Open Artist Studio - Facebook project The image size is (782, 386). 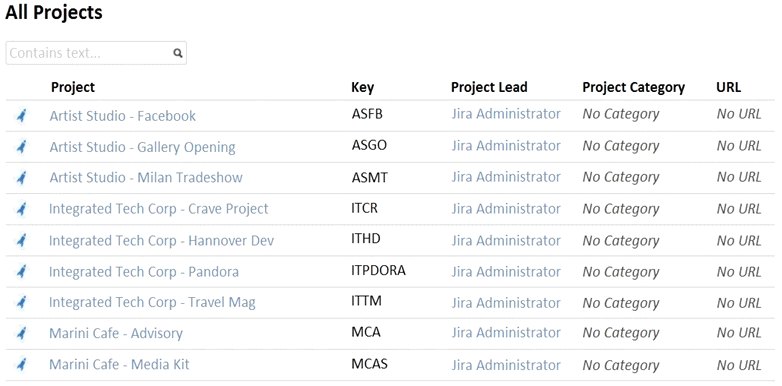tap(123, 116)
